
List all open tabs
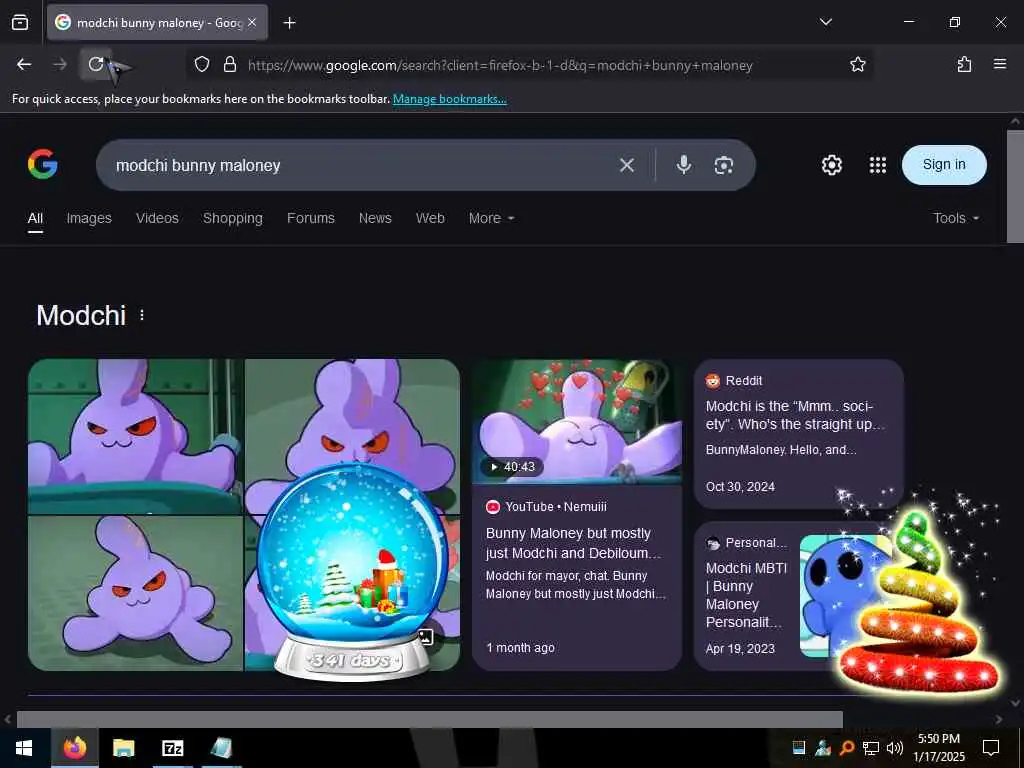point(825,22)
